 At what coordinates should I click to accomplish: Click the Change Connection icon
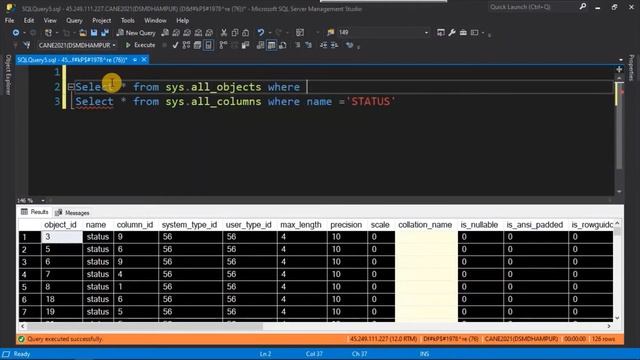coord(27,45)
